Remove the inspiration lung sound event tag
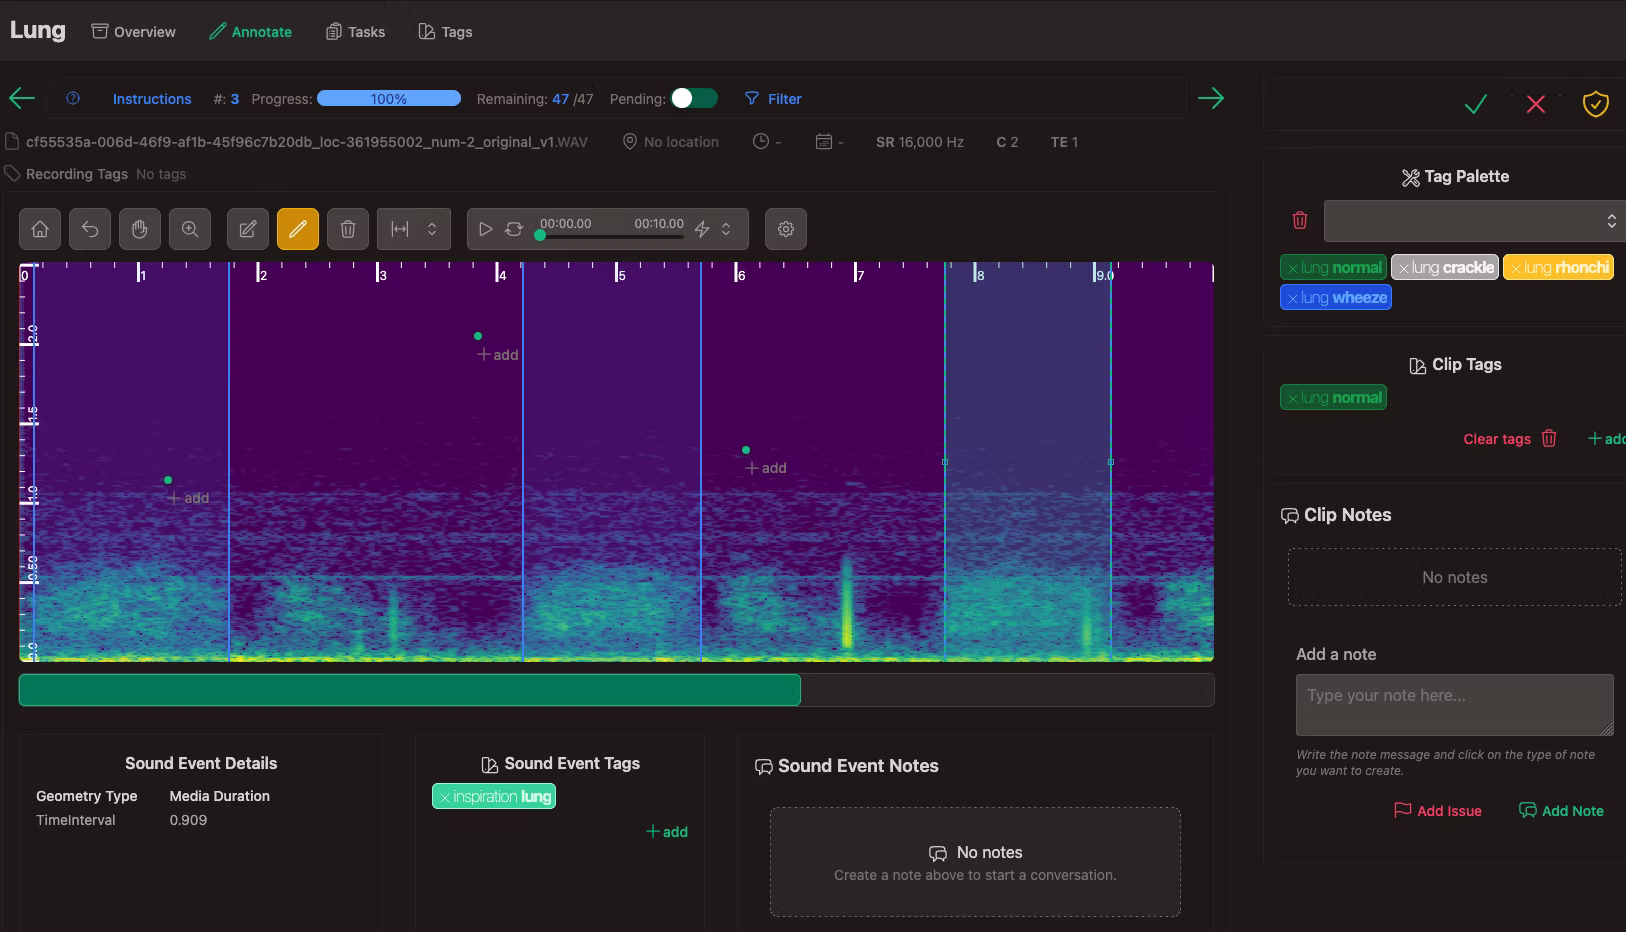 (x=445, y=797)
